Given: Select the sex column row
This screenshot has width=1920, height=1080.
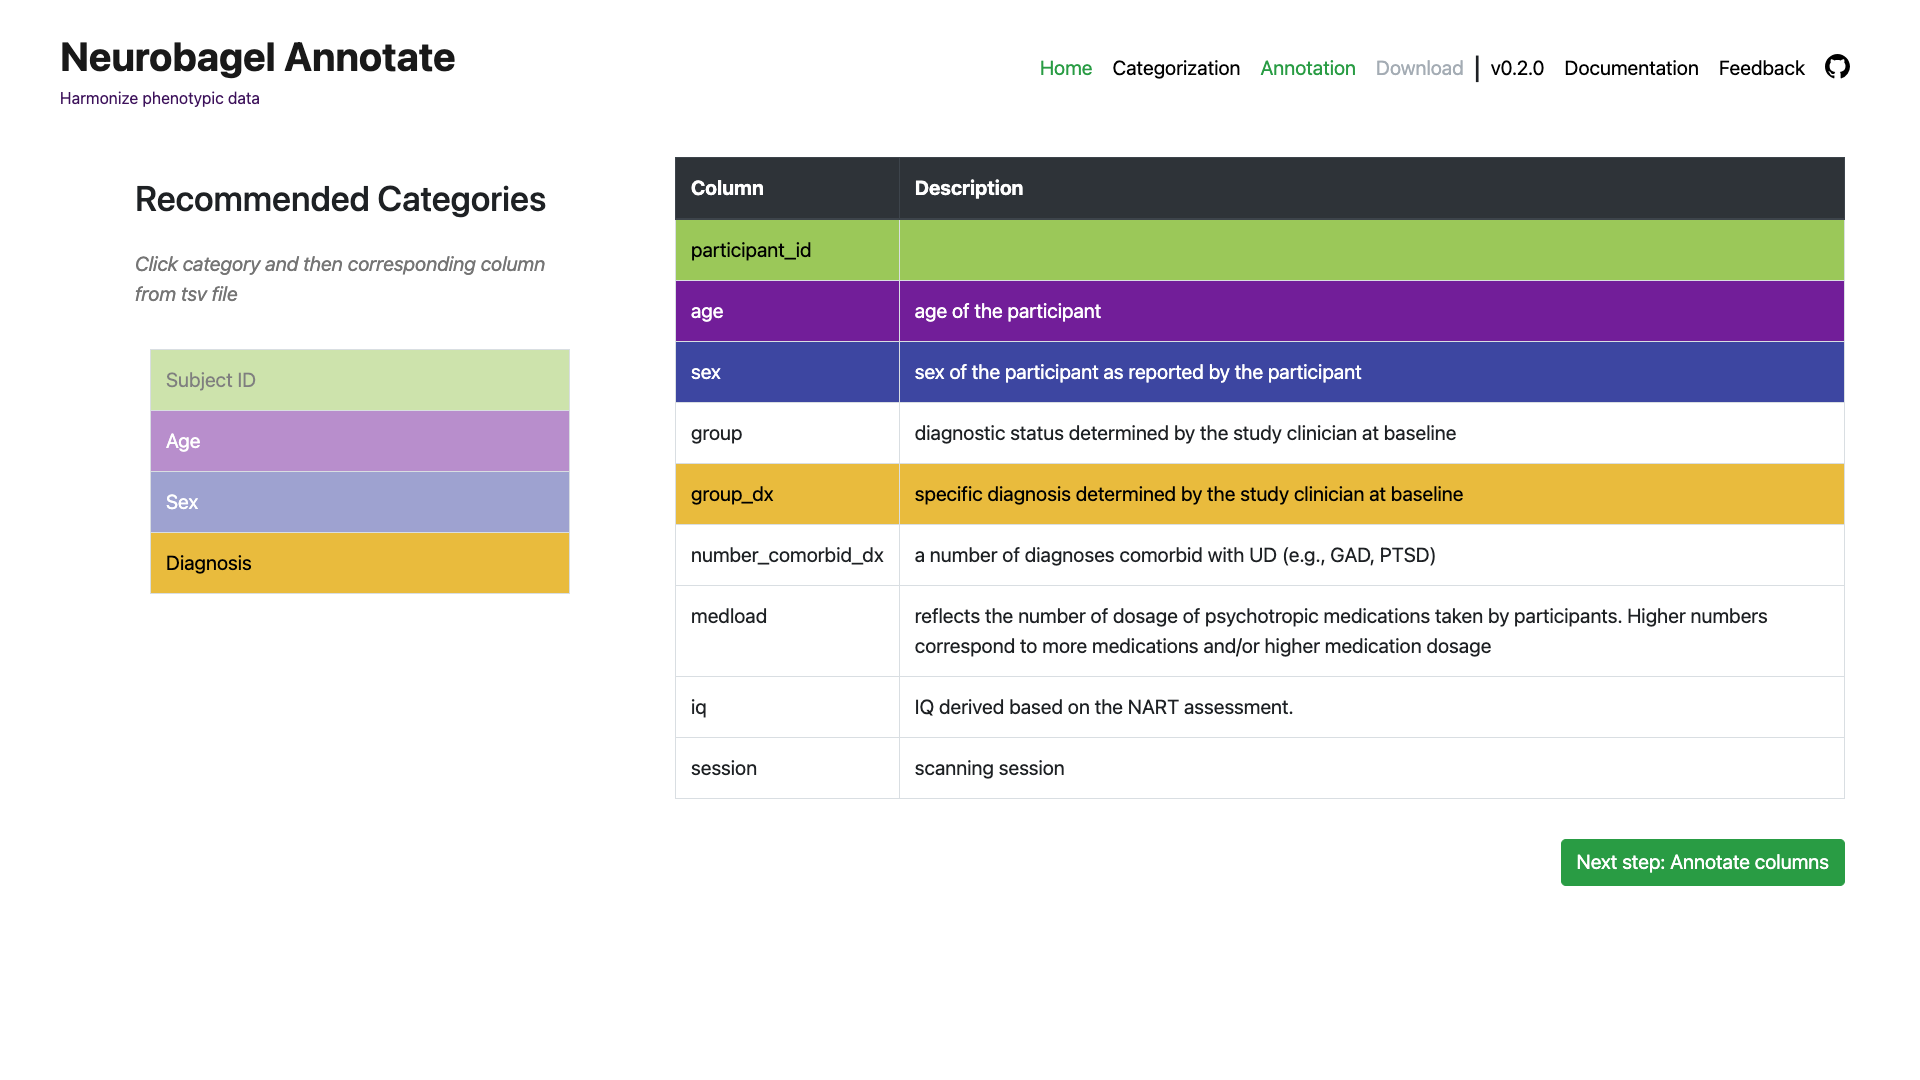Looking at the screenshot, I should pos(1000,372).
